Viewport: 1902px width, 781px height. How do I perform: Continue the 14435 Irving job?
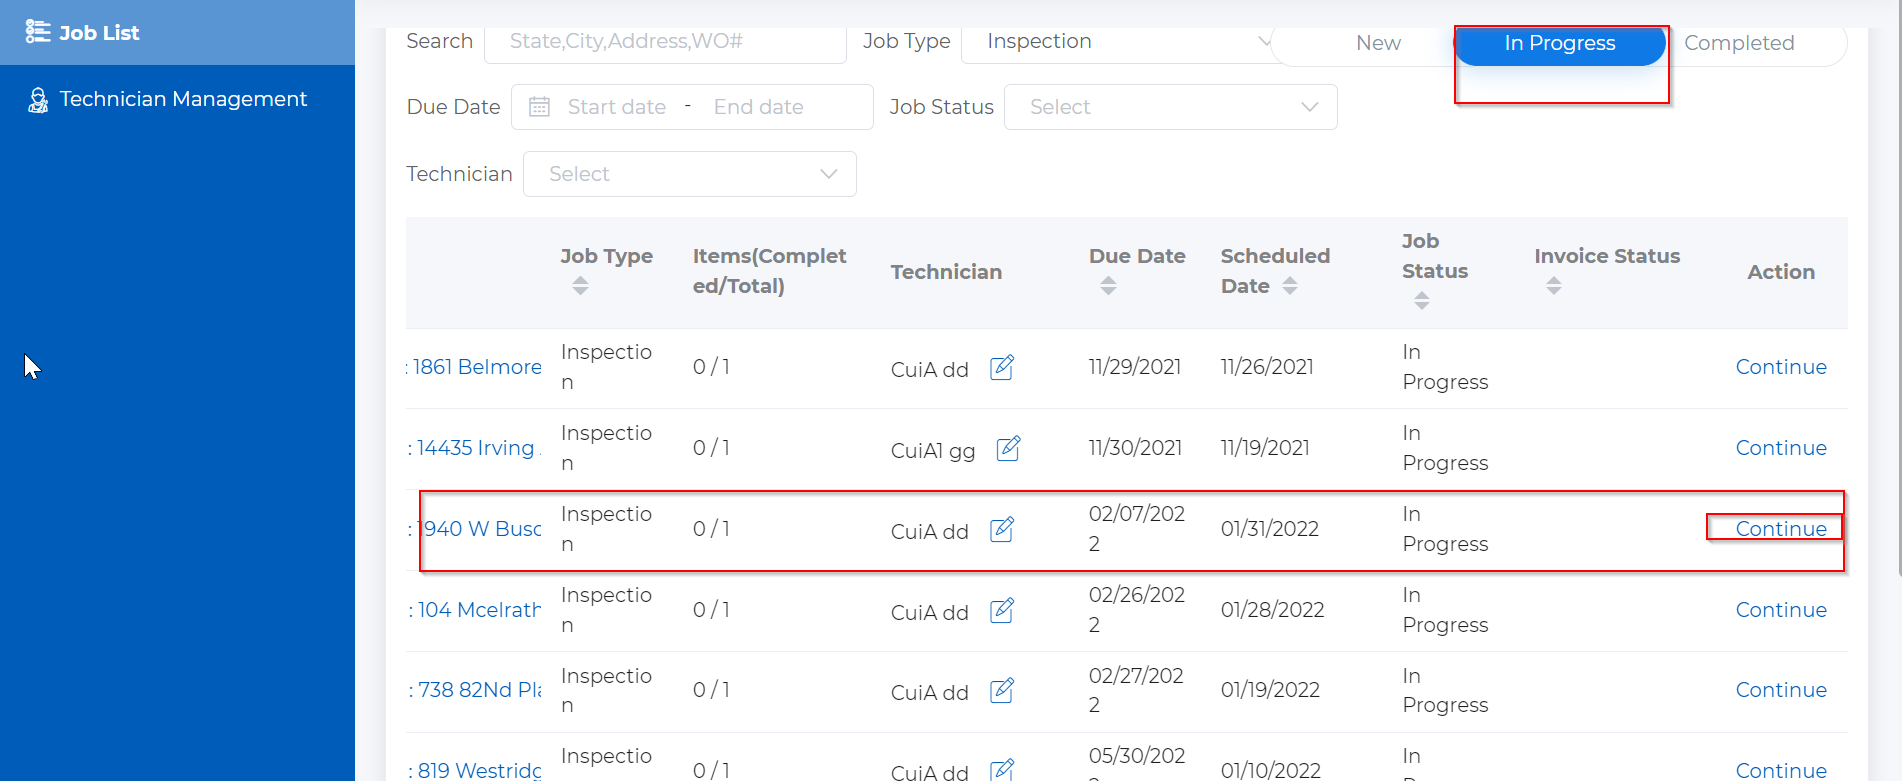coord(1781,448)
